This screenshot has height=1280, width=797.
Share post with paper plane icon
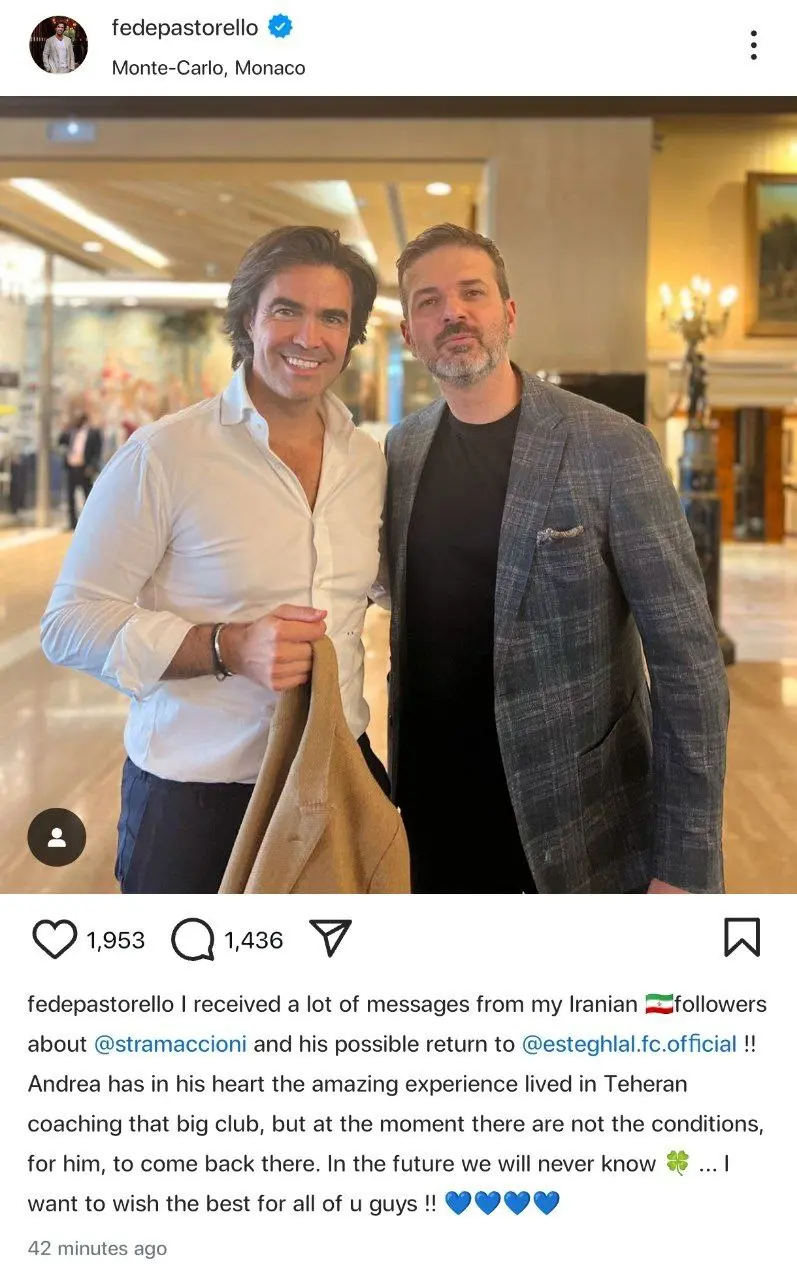330,938
